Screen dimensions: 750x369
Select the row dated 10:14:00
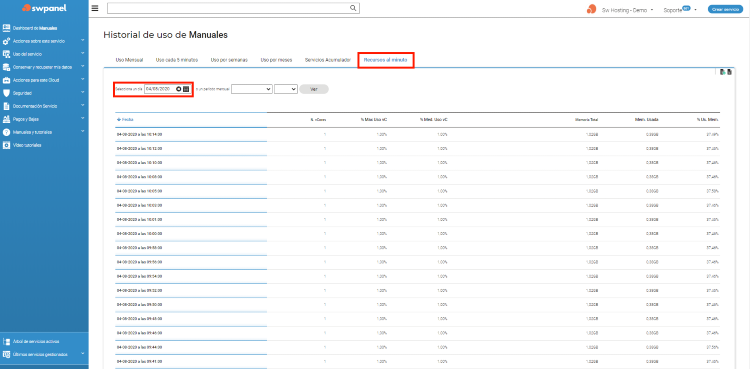[x=417, y=134]
